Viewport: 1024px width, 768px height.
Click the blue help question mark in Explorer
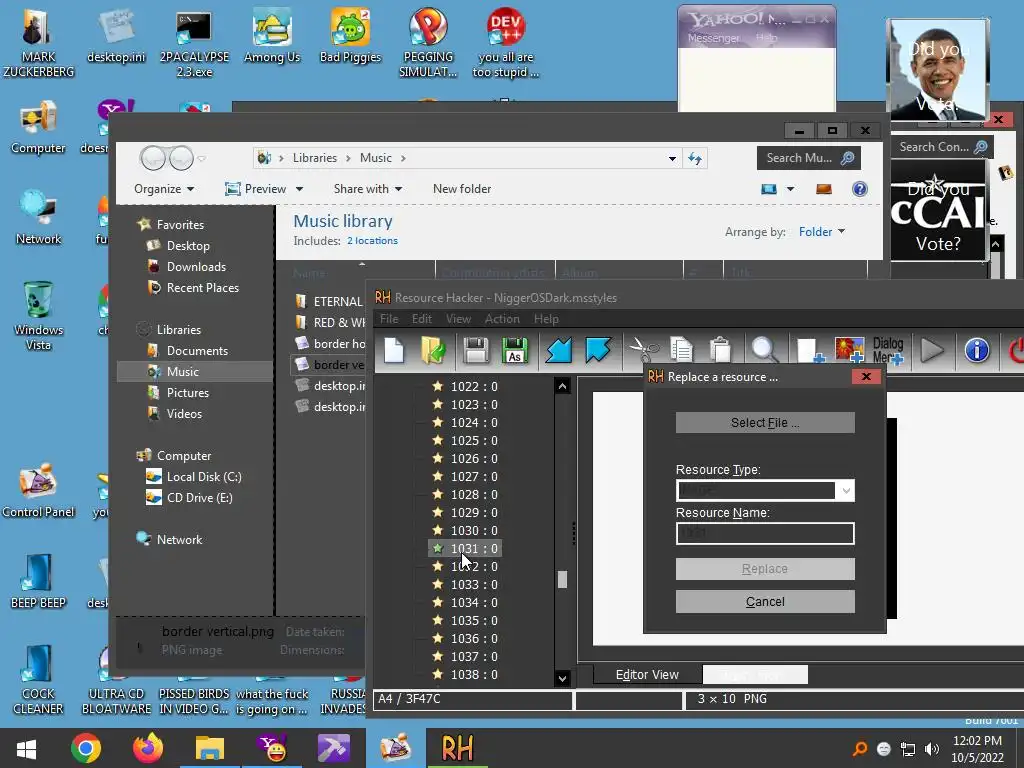coord(859,189)
